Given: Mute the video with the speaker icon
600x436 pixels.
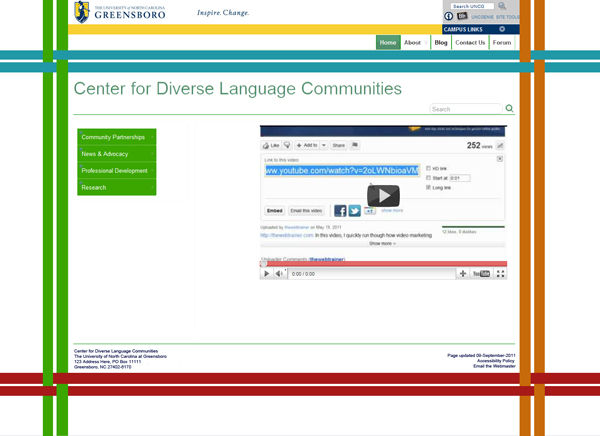Looking at the screenshot, I should (x=279, y=274).
